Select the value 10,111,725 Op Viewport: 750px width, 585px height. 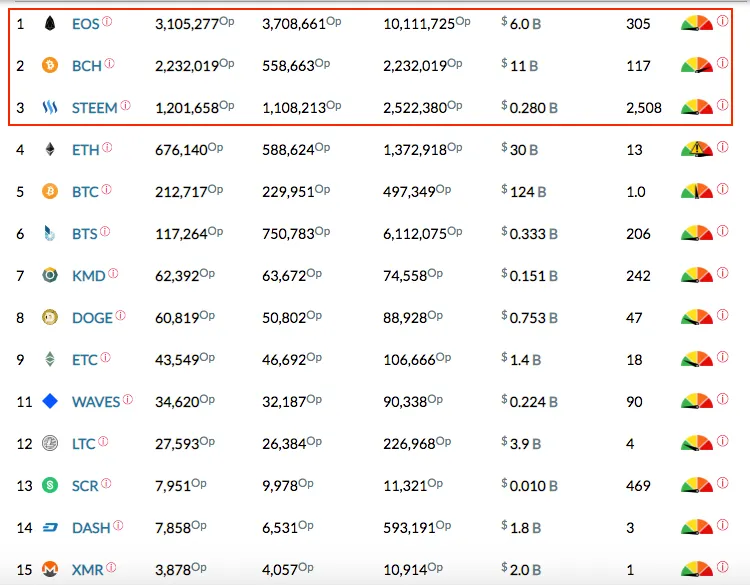click(427, 23)
